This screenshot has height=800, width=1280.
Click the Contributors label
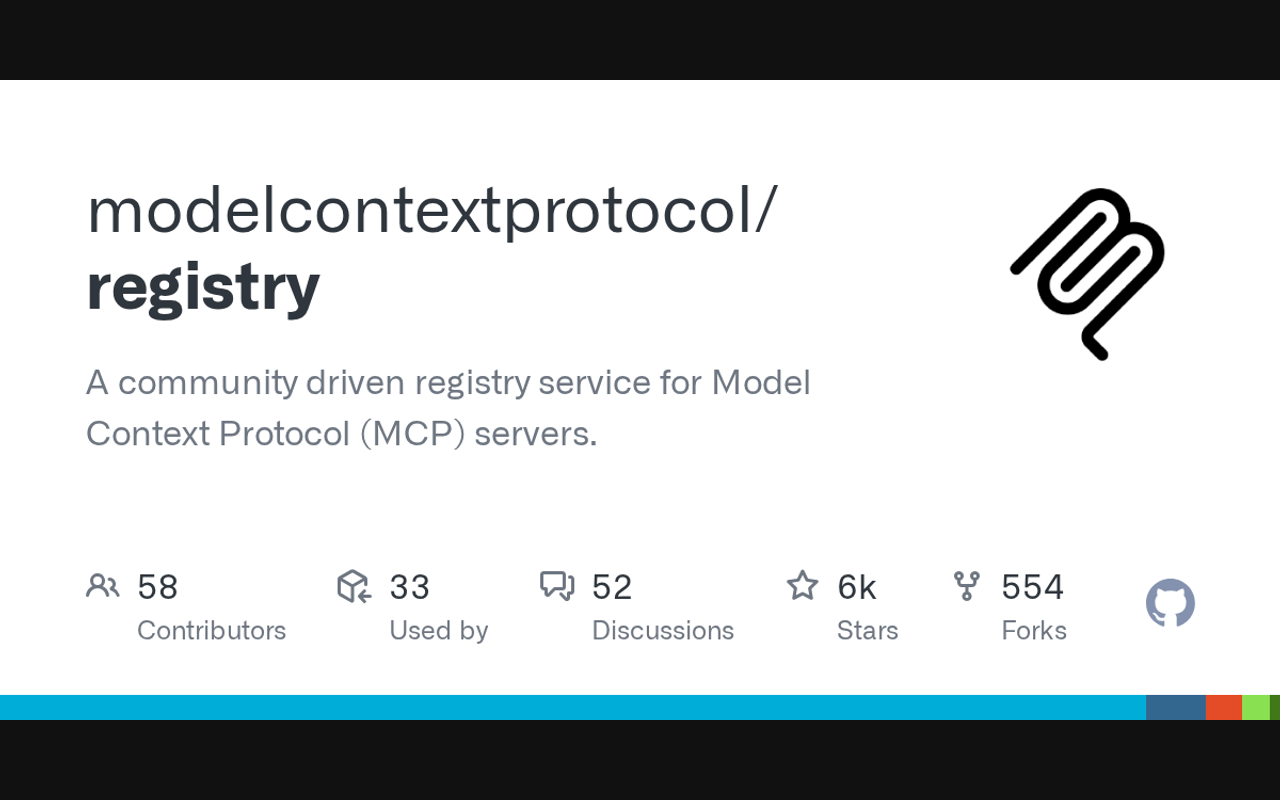click(x=211, y=631)
